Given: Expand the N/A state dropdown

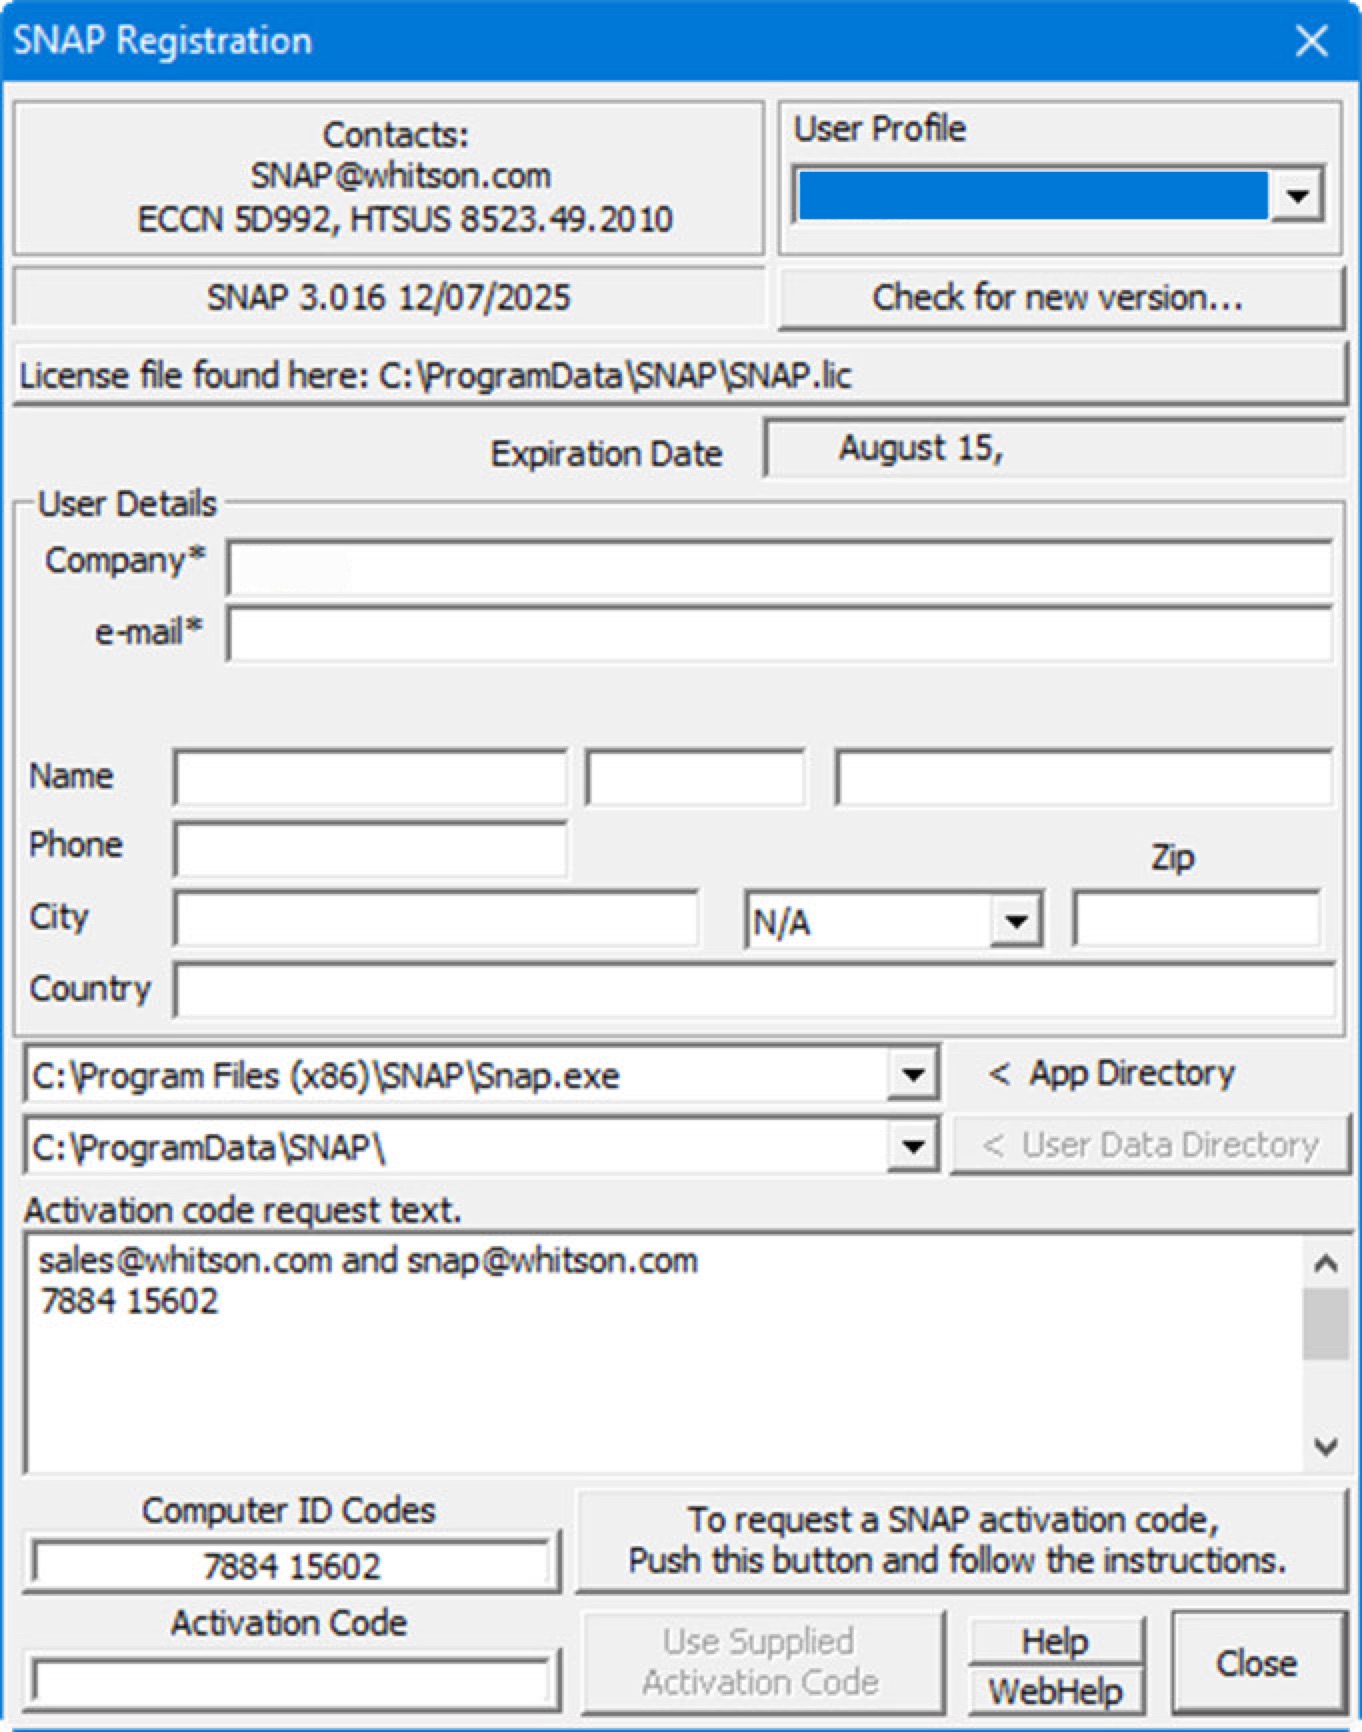Looking at the screenshot, I should tap(1016, 921).
